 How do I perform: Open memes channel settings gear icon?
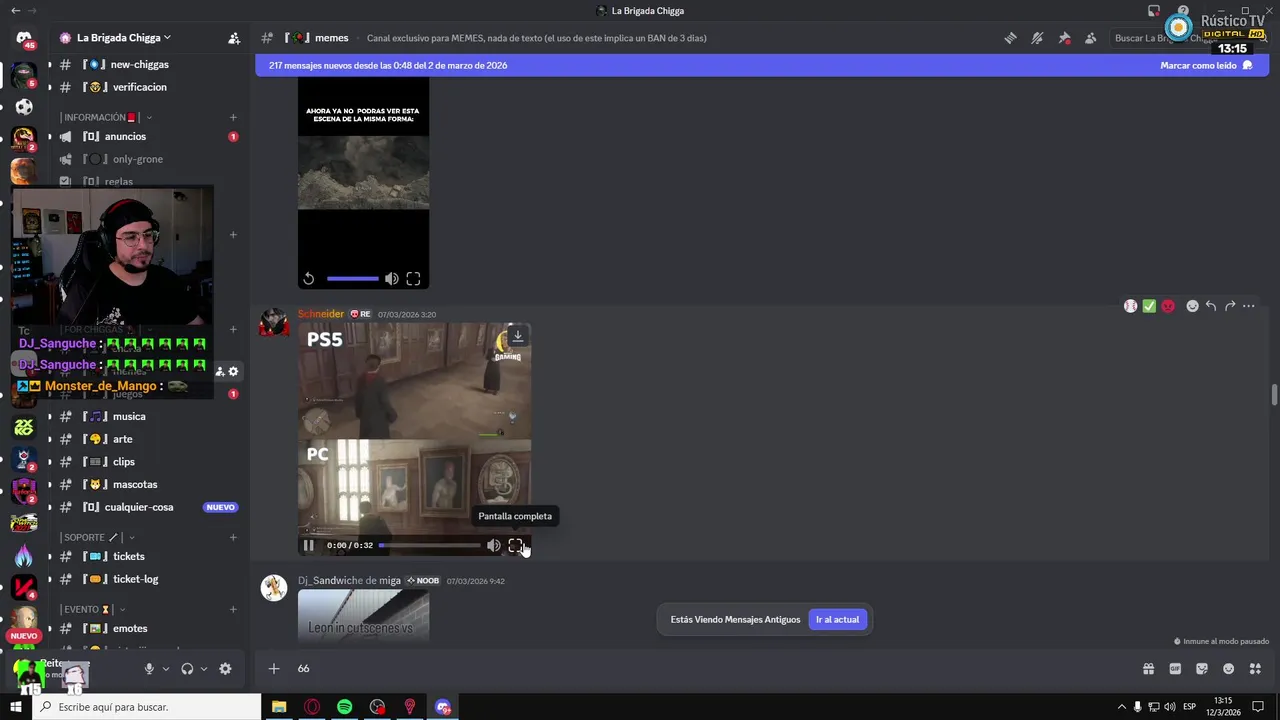coord(234,371)
